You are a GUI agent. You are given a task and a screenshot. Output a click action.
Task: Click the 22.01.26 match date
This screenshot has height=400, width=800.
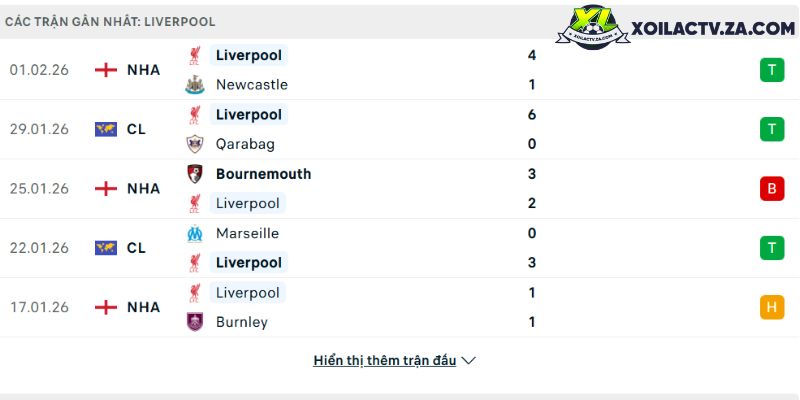point(39,248)
